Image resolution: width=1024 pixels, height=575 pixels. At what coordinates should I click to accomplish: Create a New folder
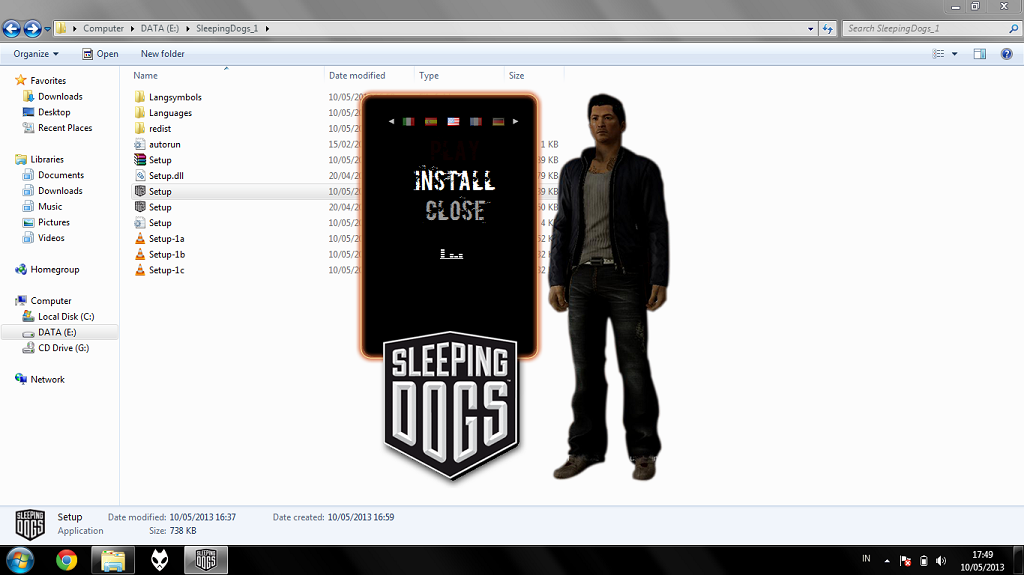(163, 54)
